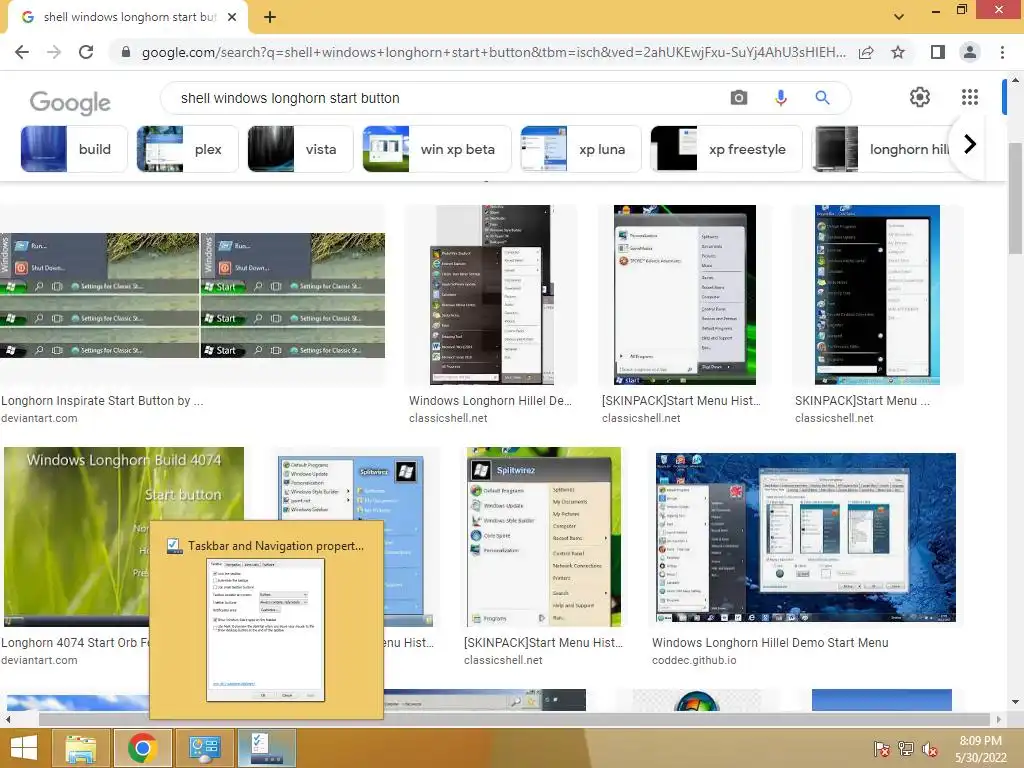This screenshot has width=1024, height=768.
Task: Filter images by the xp luna chip
Action: pos(581,149)
